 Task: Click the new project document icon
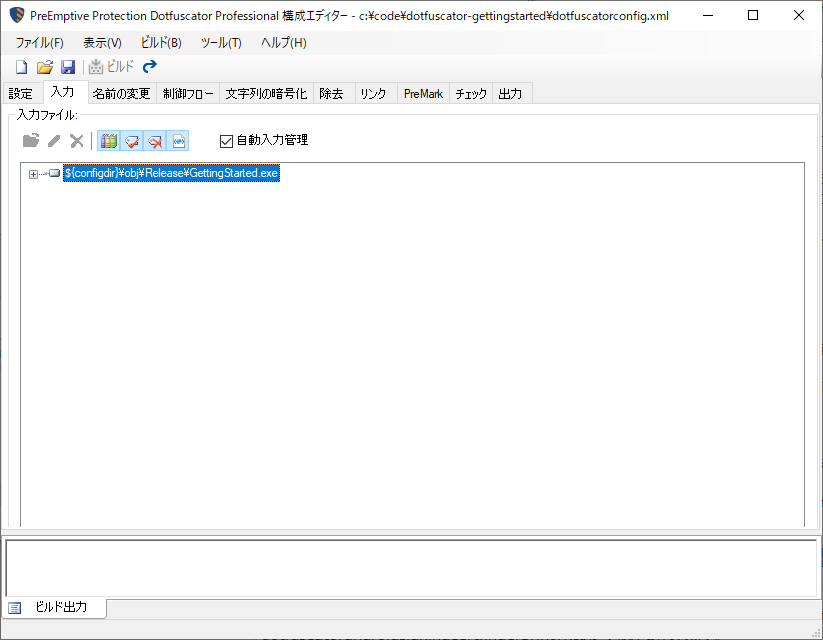(22, 67)
